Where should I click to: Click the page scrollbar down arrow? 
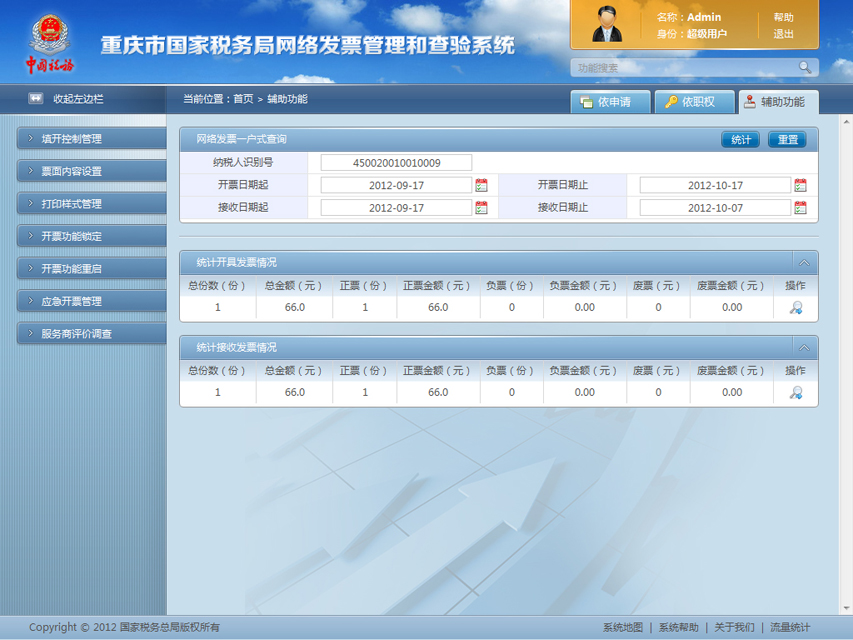(x=846, y=608)
